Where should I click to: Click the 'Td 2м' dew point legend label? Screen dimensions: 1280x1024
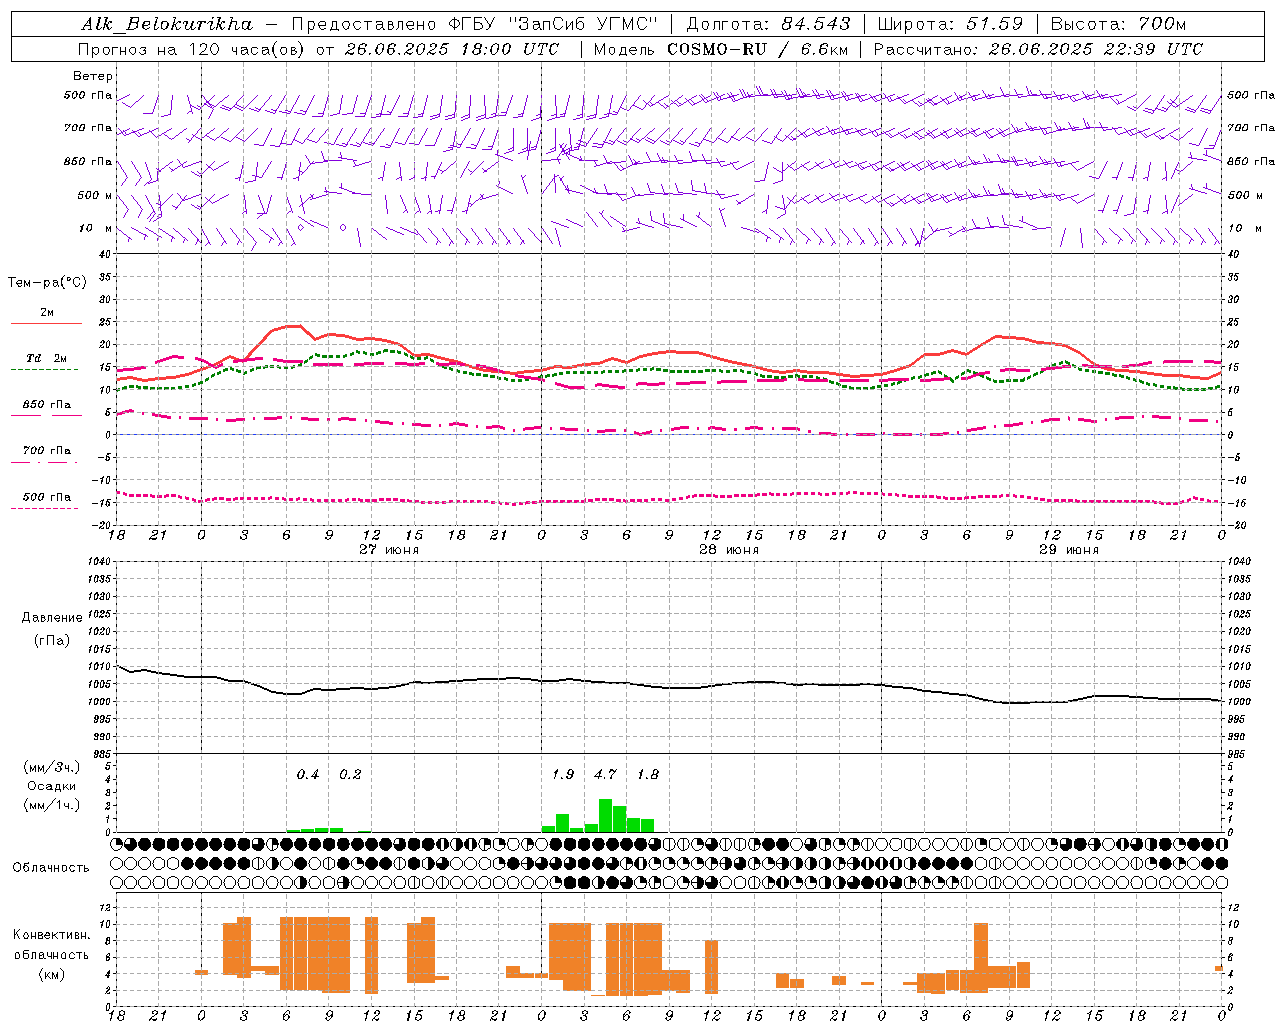47,358
